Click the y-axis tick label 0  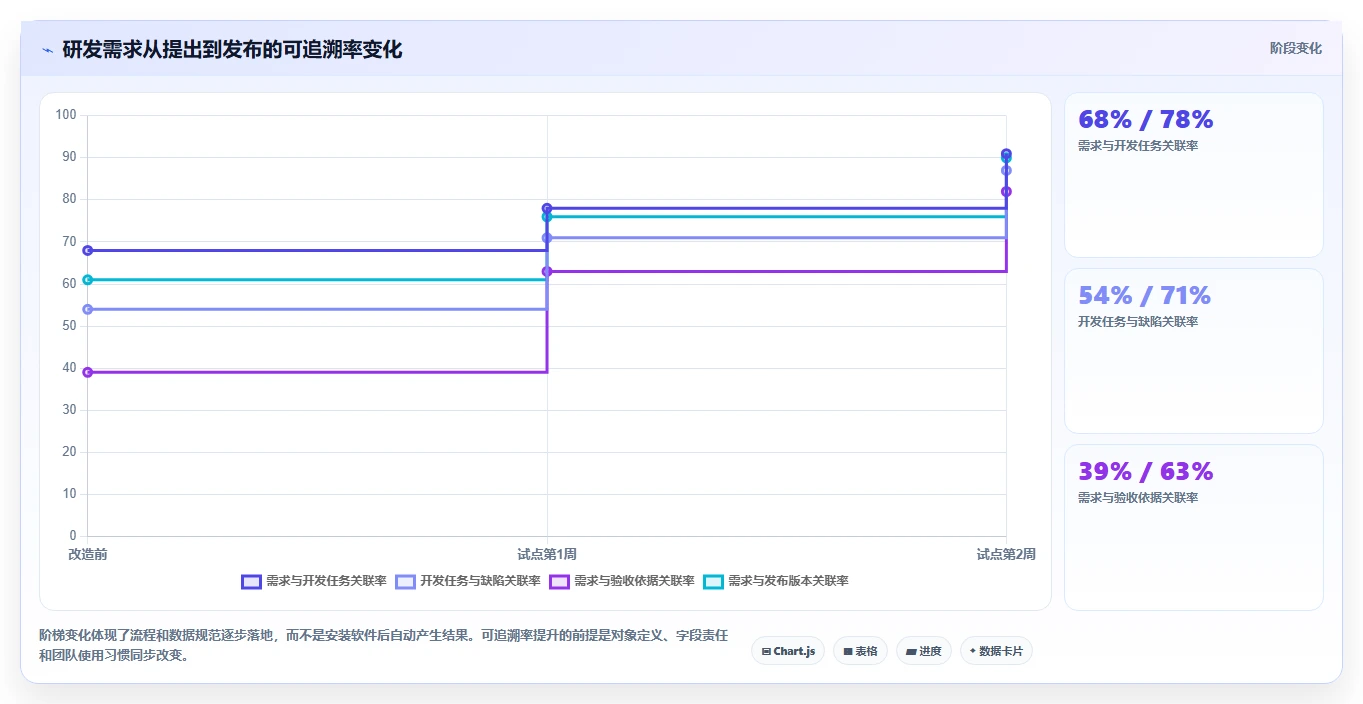(73, 536)
